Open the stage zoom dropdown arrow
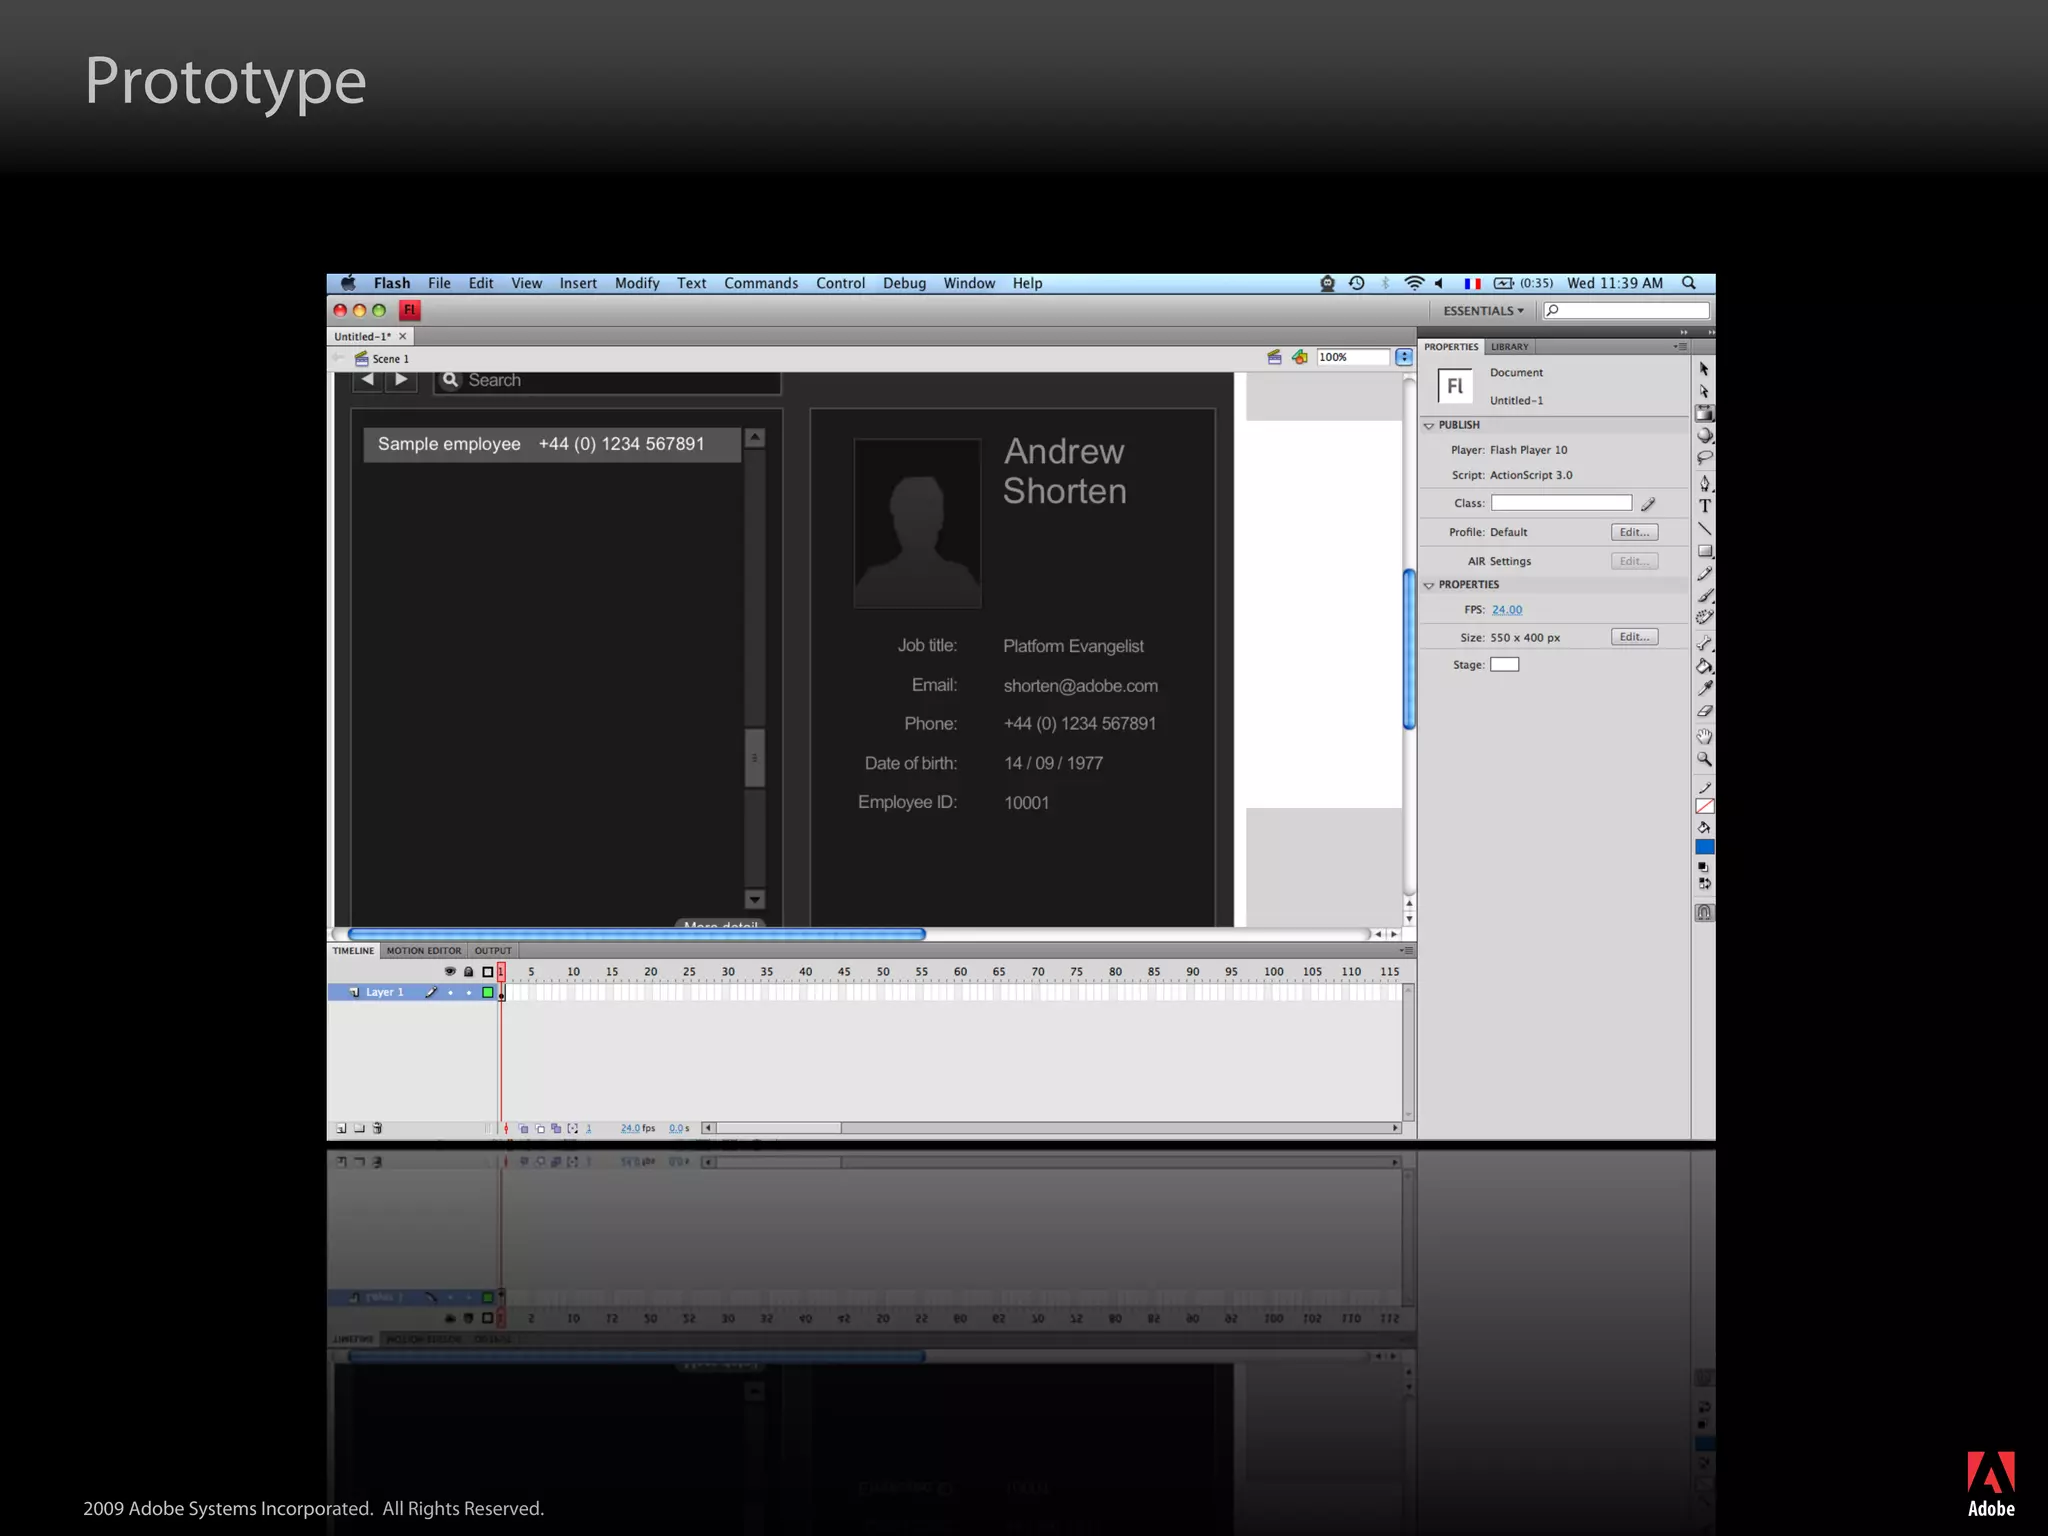This screenshot has width=2048, height=1536. [x=1404, y=357]
